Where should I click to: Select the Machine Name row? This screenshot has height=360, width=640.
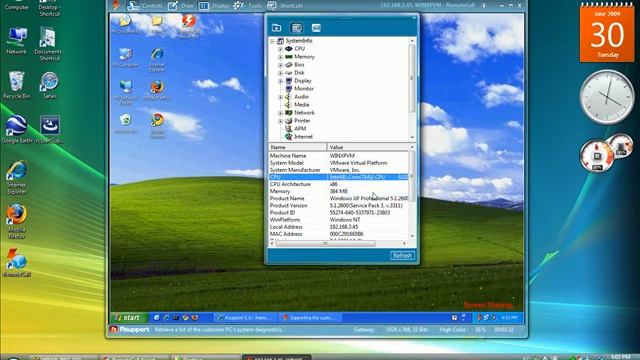click(338, 156)
